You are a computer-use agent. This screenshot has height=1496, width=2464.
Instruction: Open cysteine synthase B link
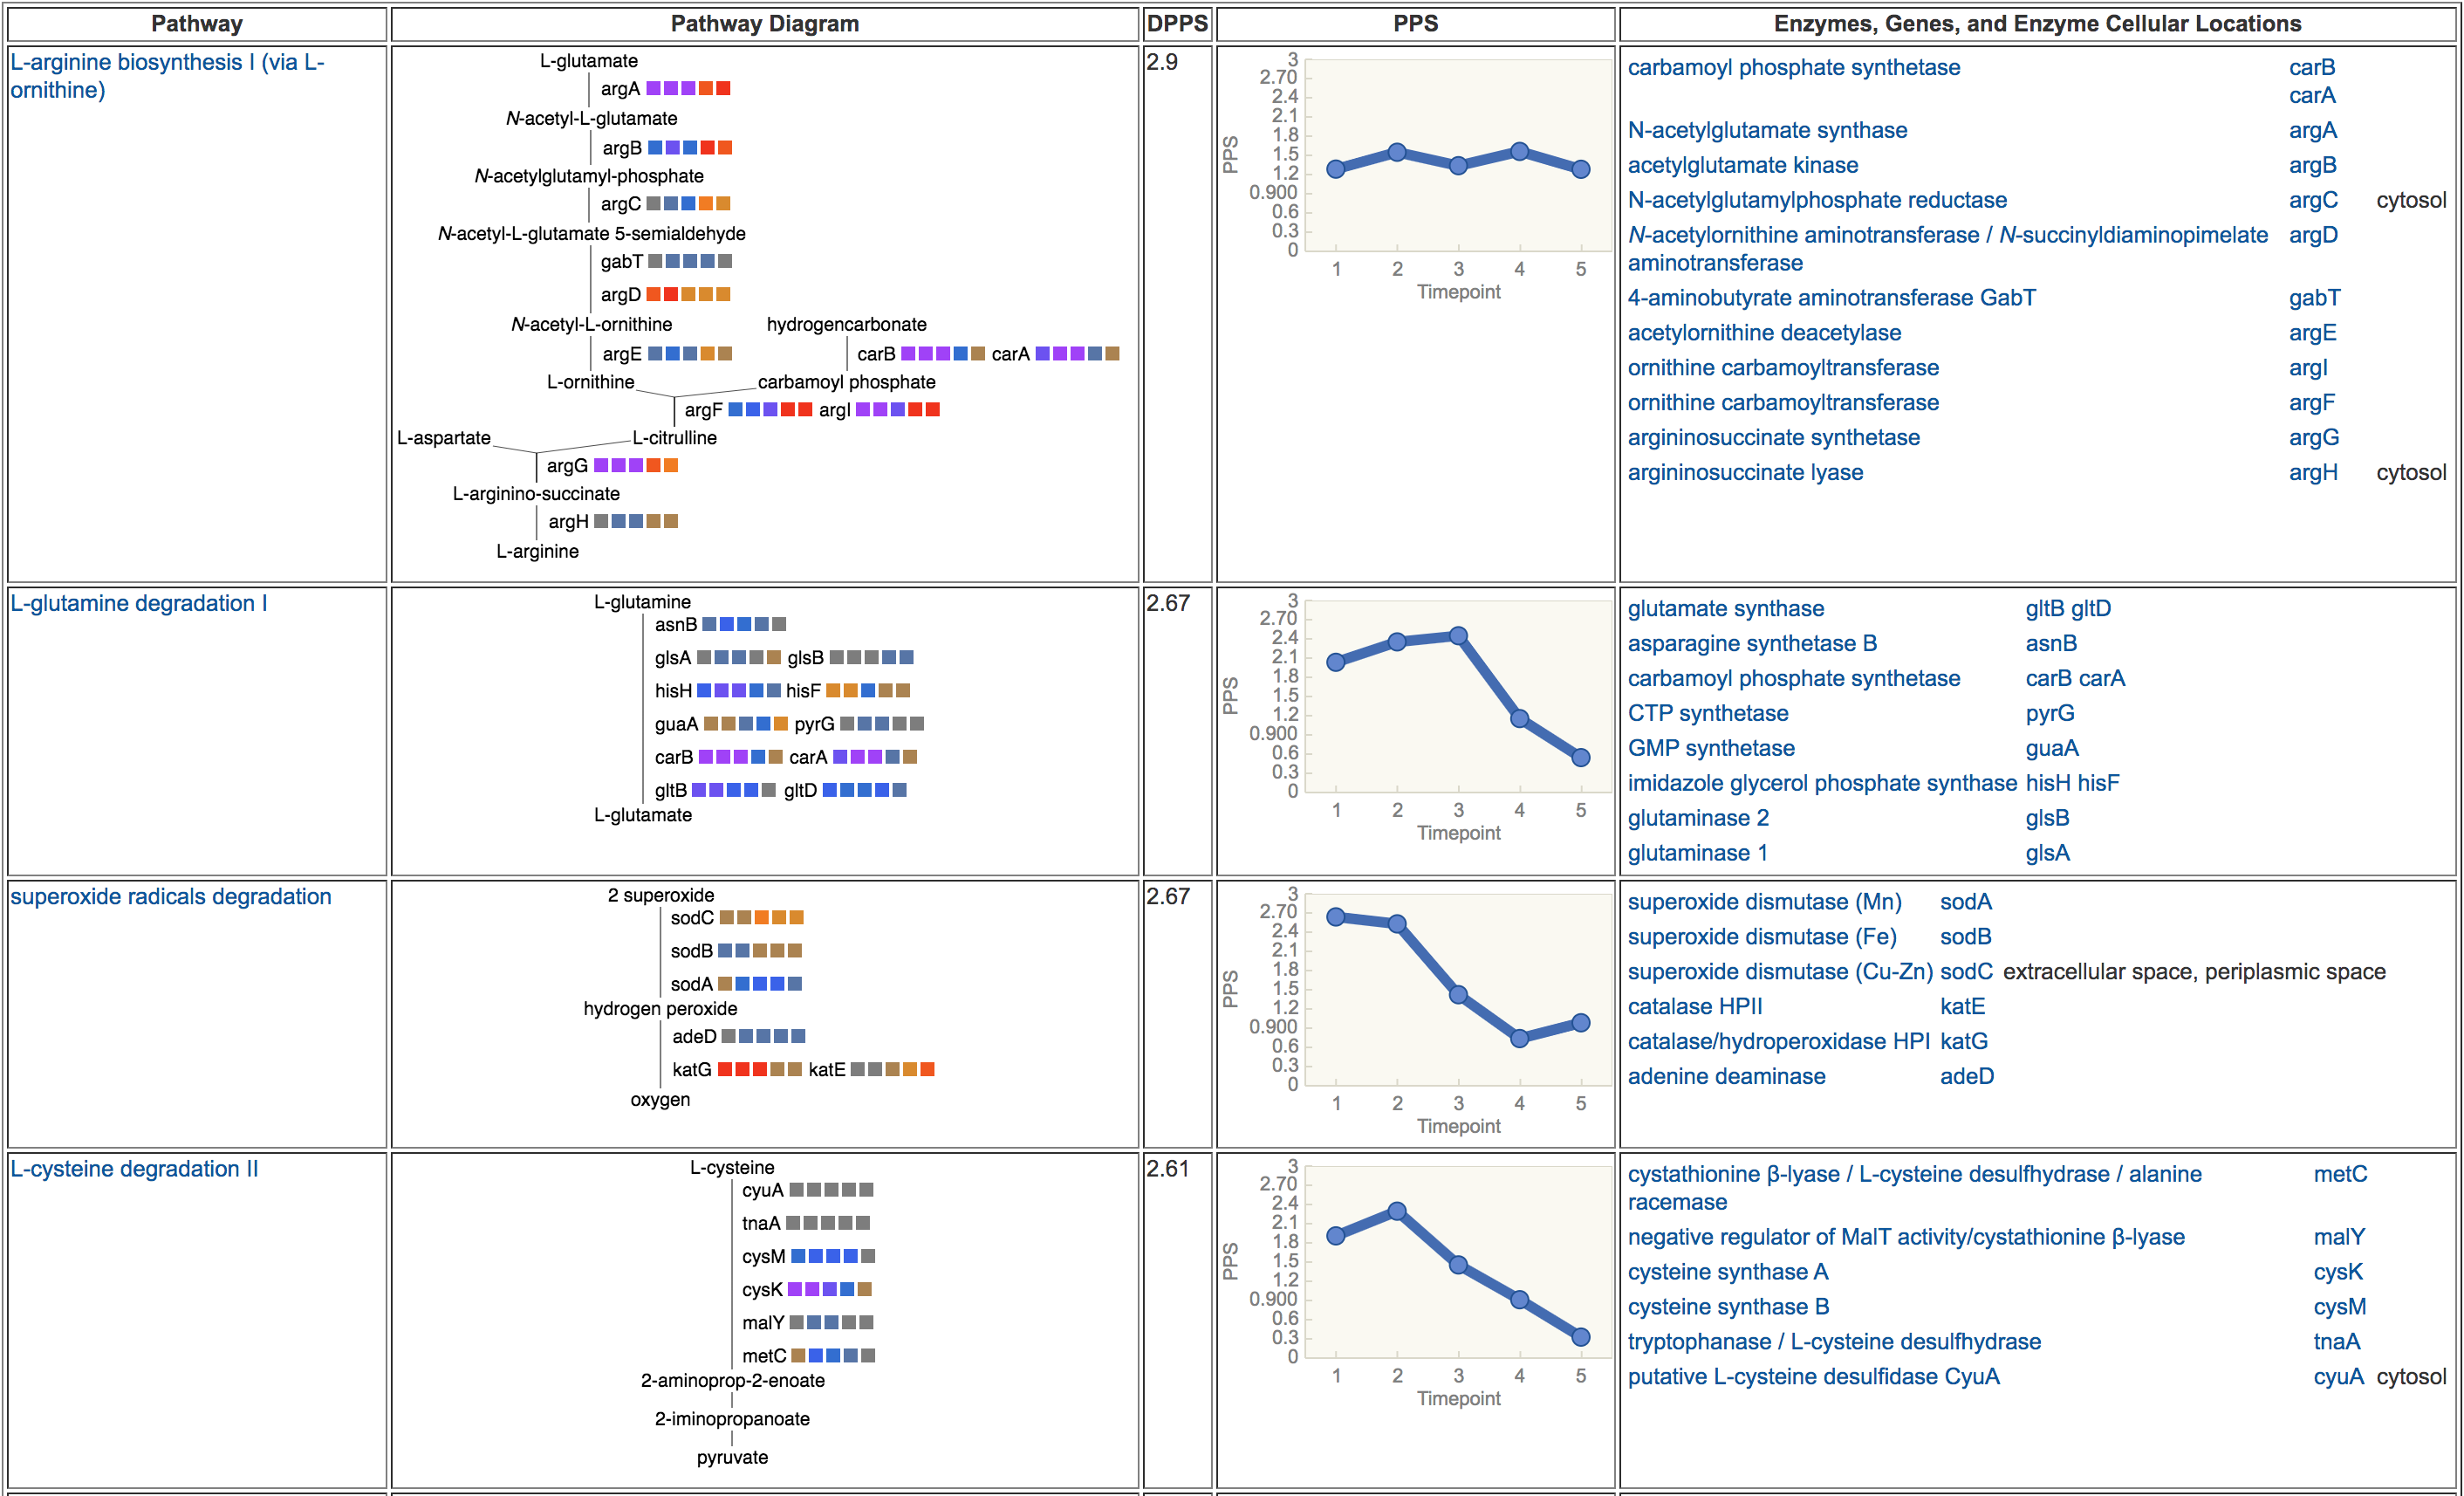point(1728,1307)
